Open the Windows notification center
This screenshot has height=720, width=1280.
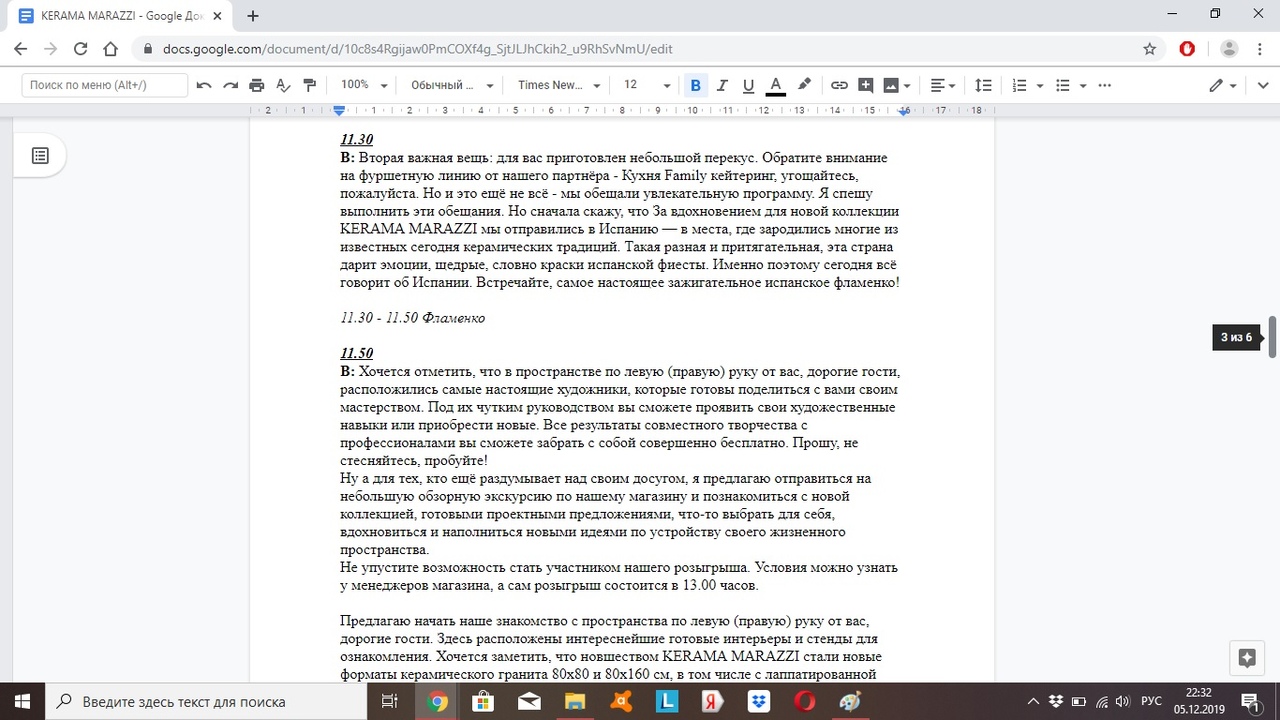tap(1253, 701)
